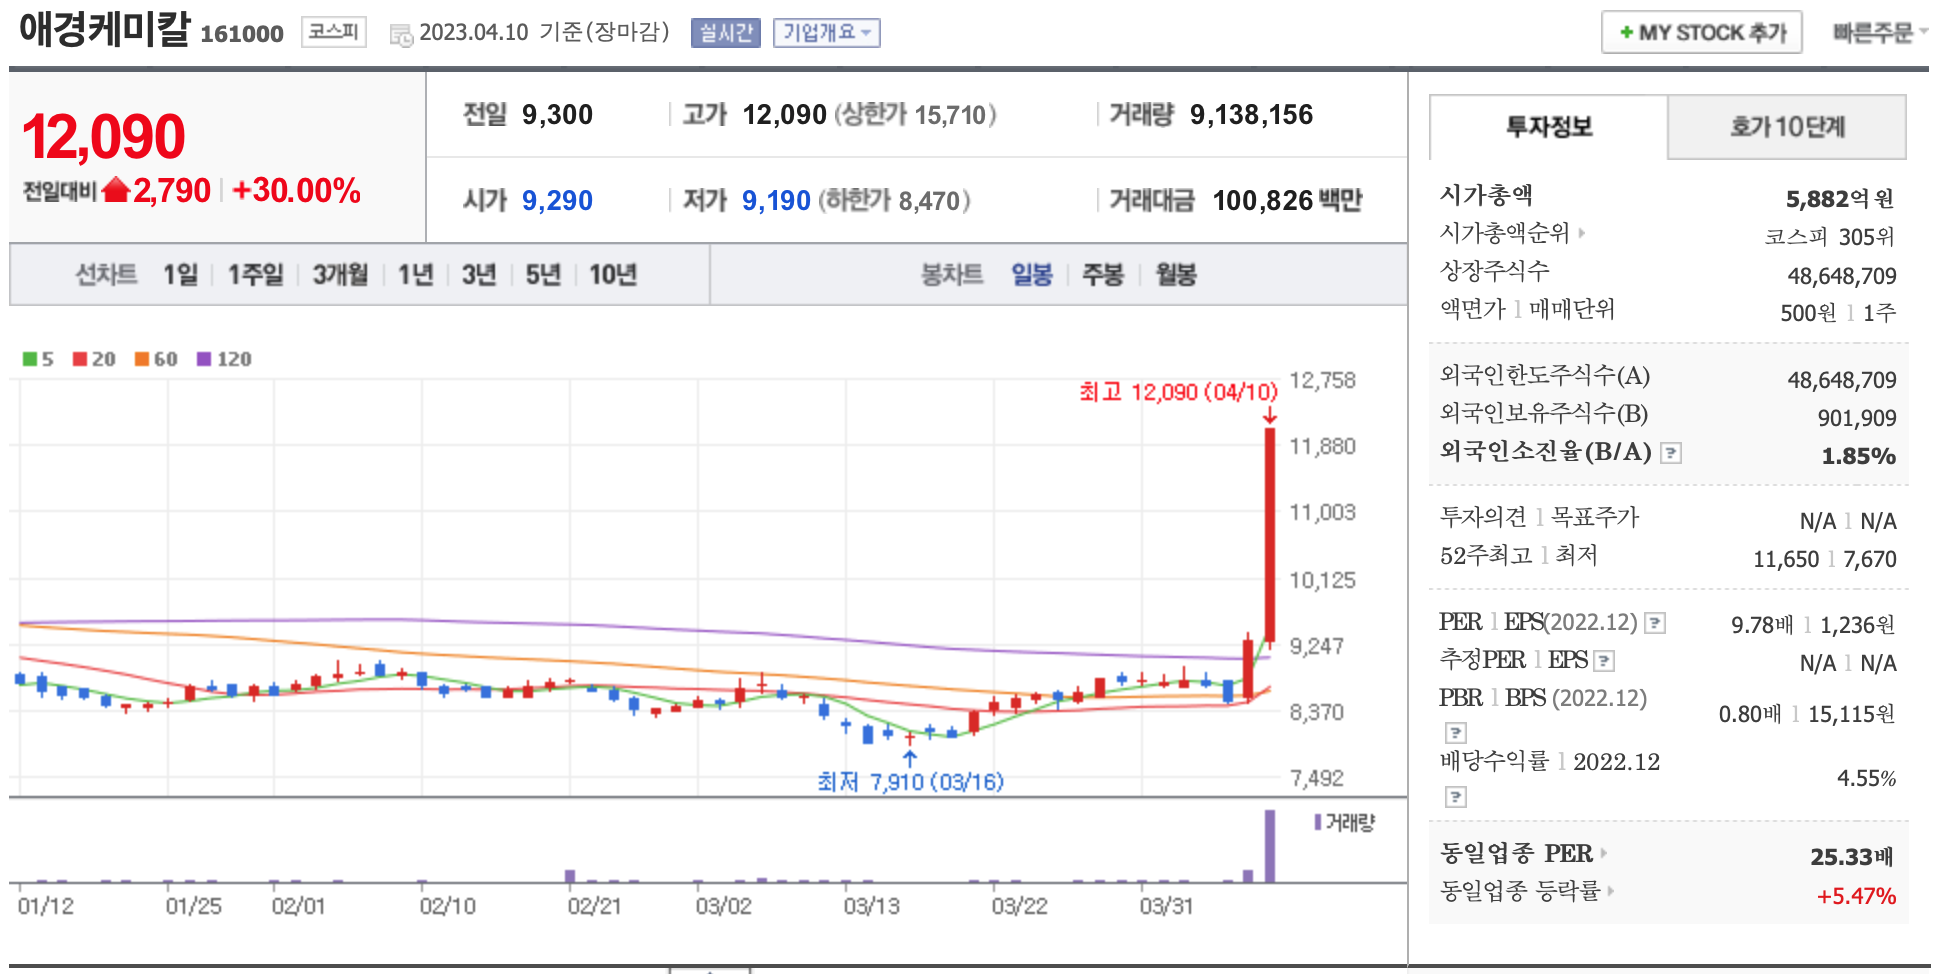The height and width of the screenshot is (974, 1942).
Task: Click the arrow icon beside 동일업종 PER
Action: pos(1604,853)
